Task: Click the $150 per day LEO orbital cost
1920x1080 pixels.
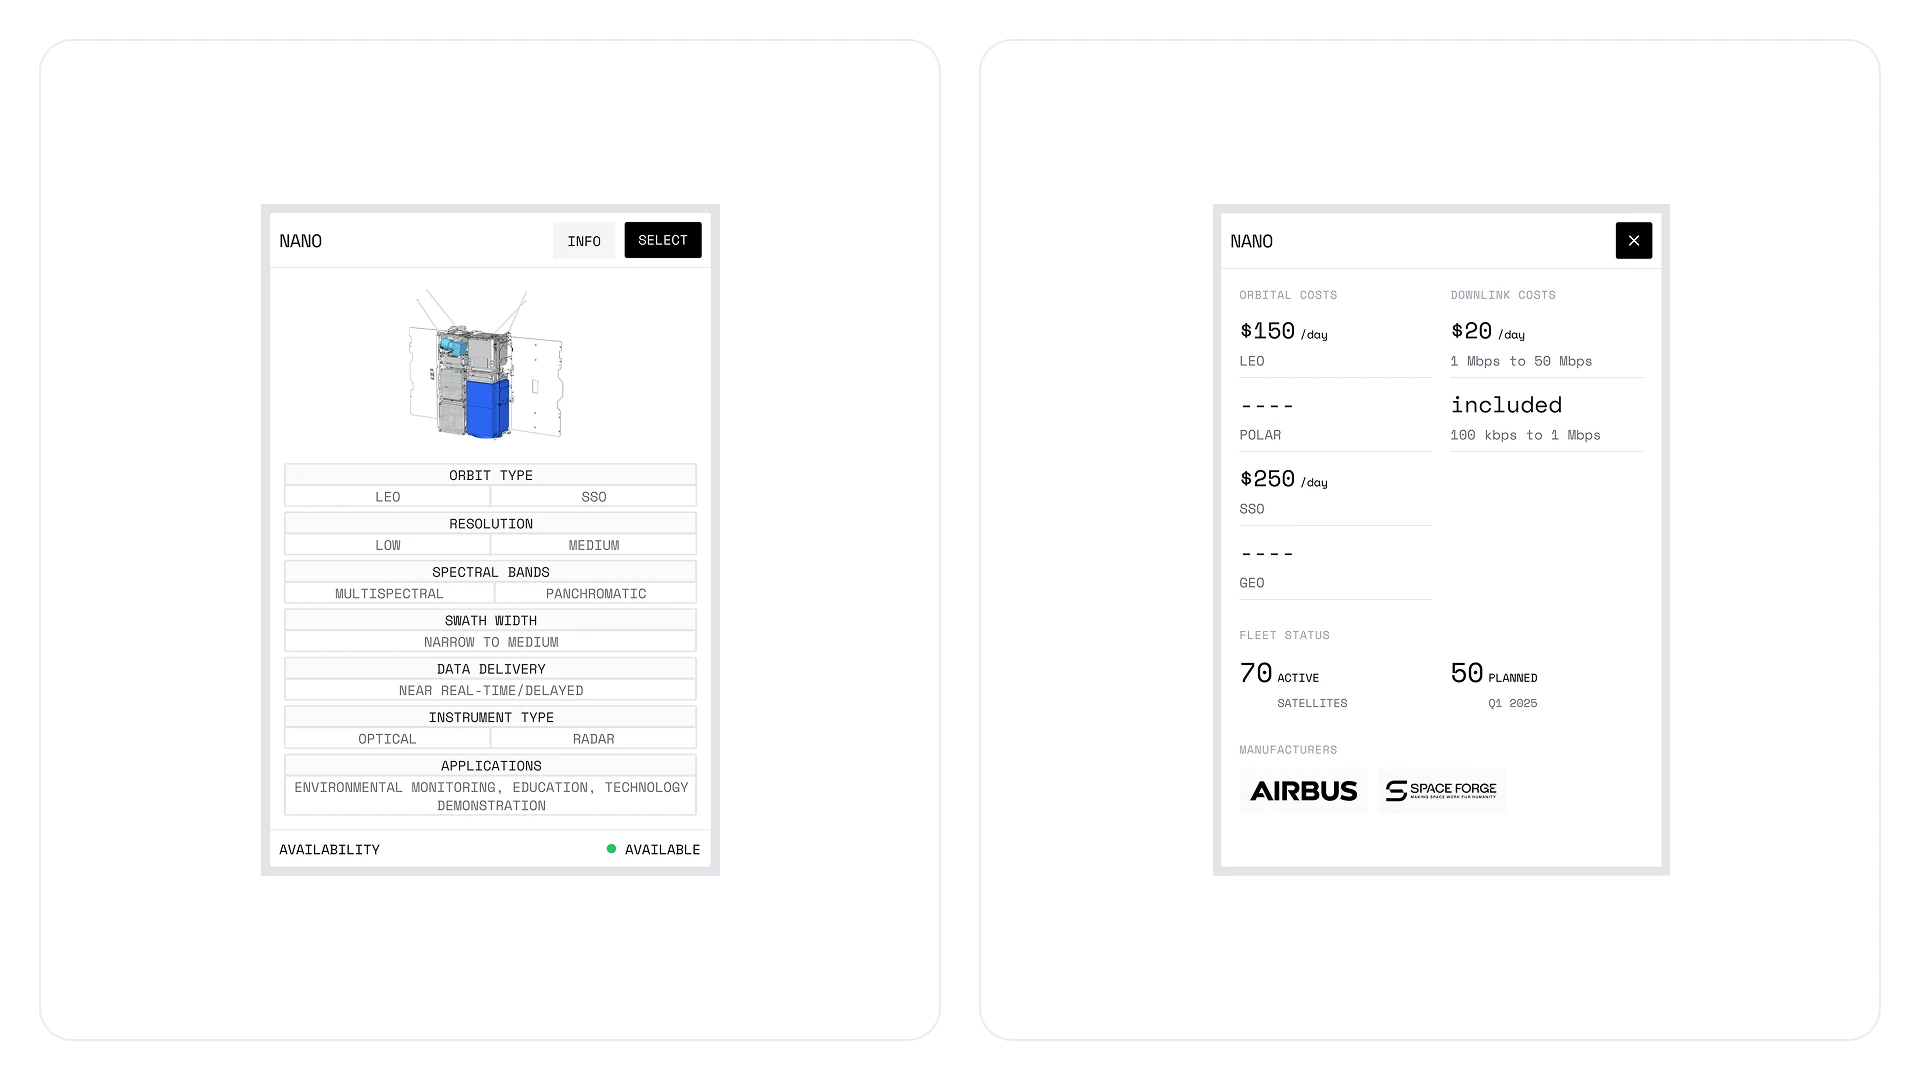Action: [x=1284, y=331]
